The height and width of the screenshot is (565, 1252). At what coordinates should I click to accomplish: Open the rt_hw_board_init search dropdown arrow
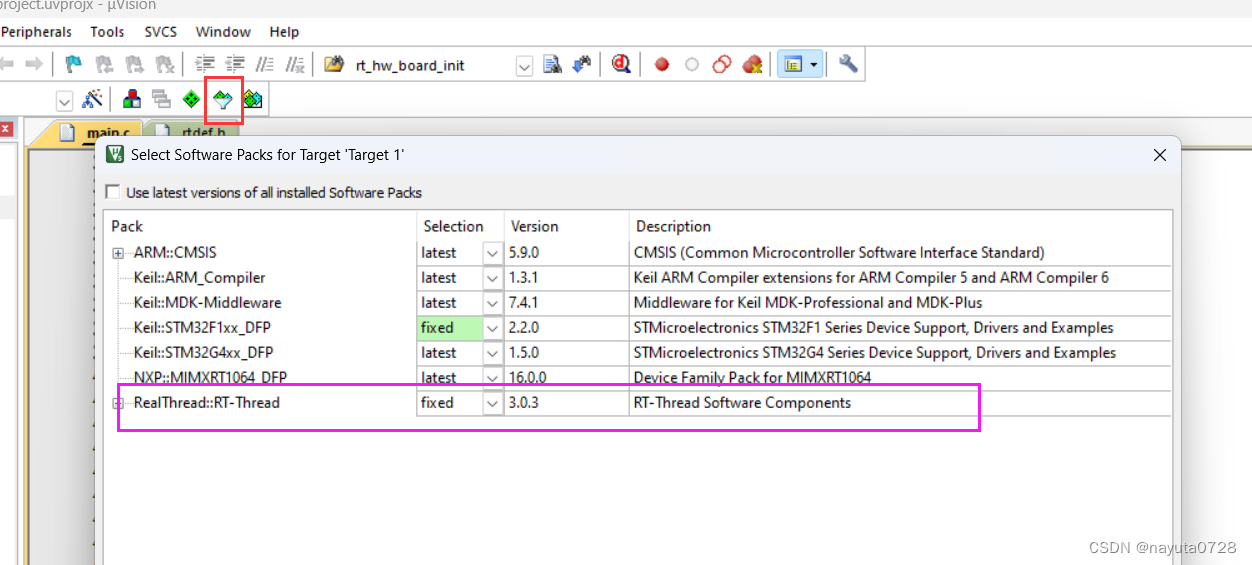(x=524, y=66)
